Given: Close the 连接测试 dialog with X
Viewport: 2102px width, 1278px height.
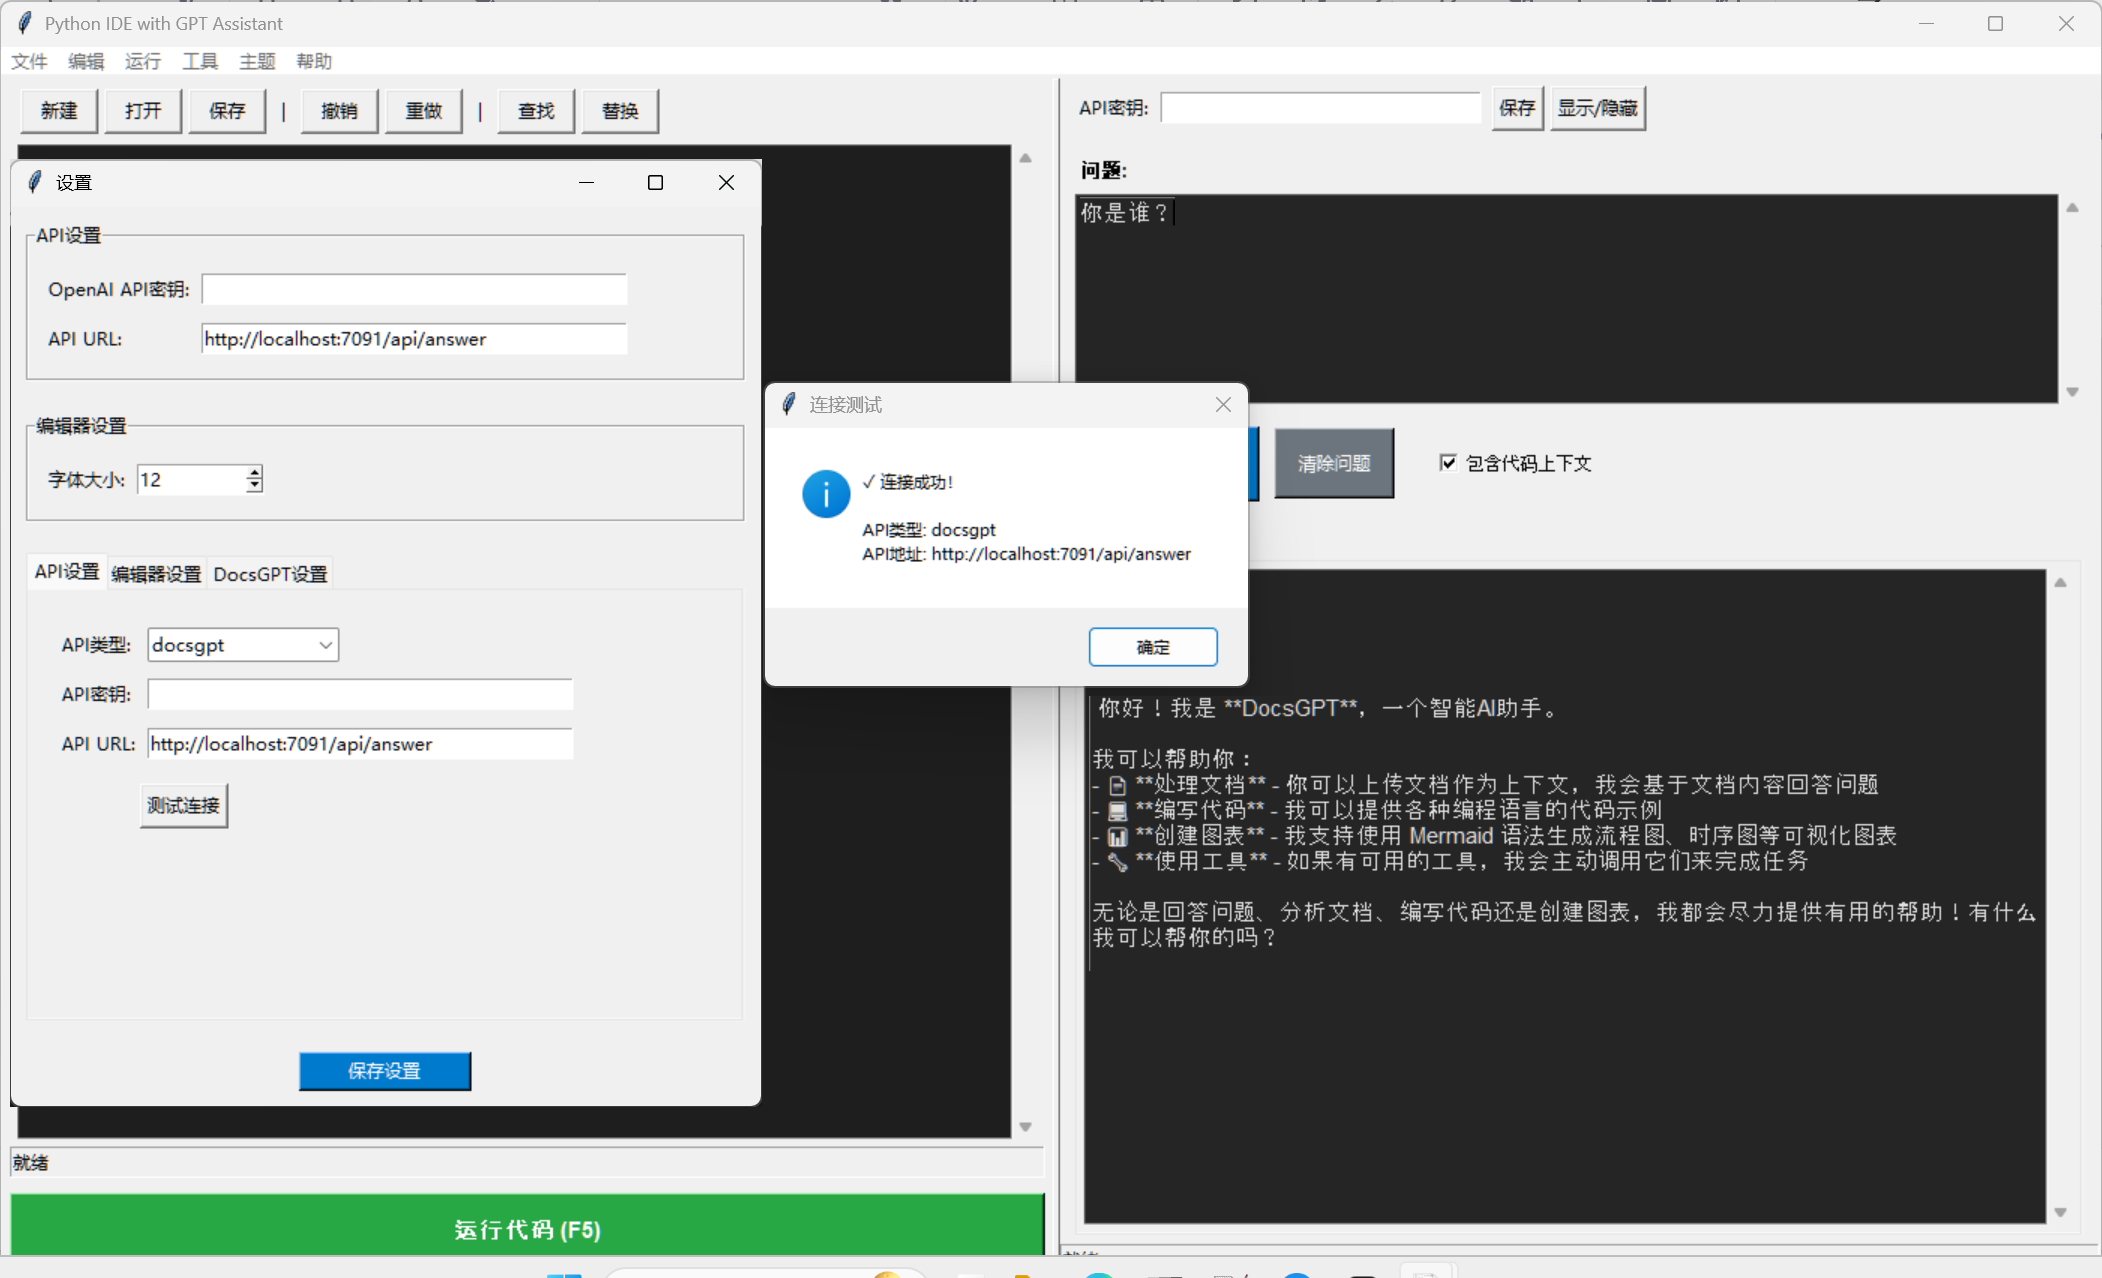Looking at the screenshot, I should point(1223,404).
